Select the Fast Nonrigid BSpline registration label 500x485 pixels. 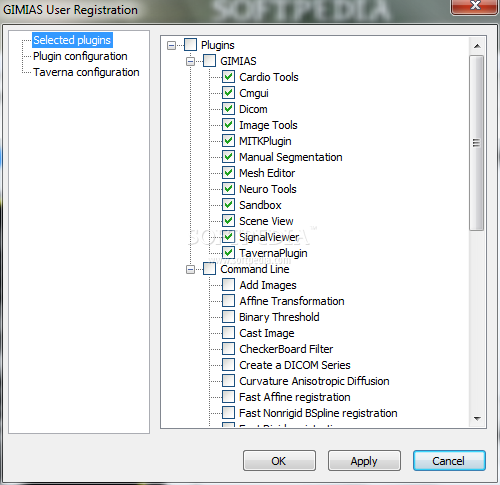(318, 413)
